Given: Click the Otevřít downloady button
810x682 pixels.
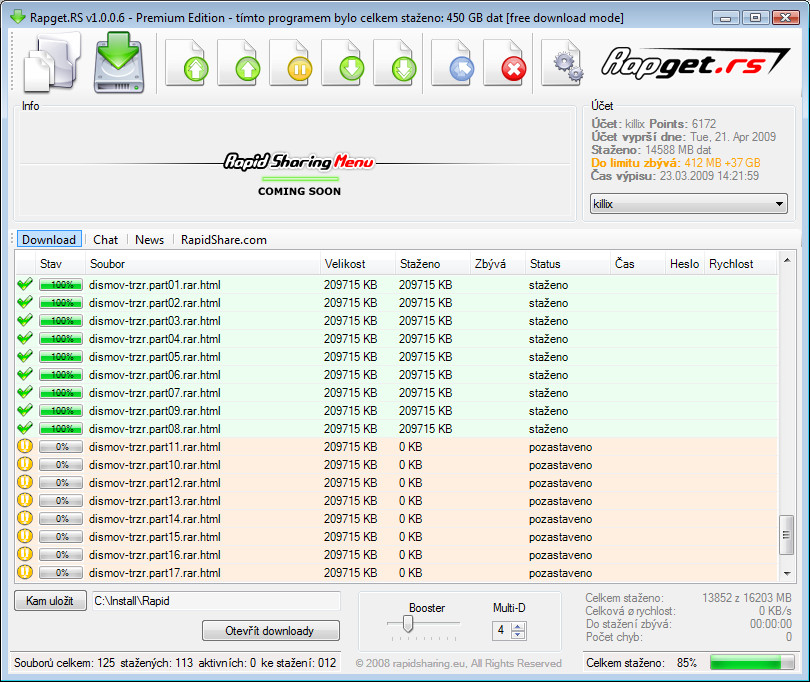Looking at the screenshot, I should point(271,631).
